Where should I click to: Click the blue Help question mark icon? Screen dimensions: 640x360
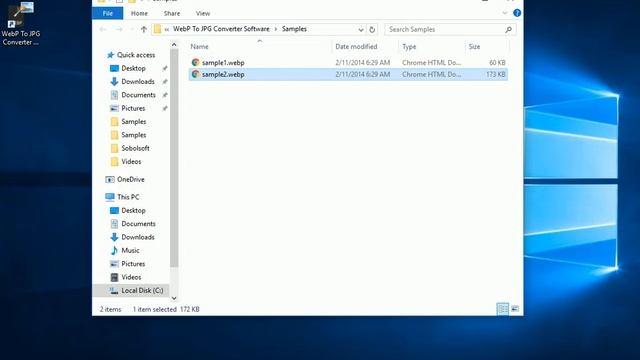(x=517, y=13)
